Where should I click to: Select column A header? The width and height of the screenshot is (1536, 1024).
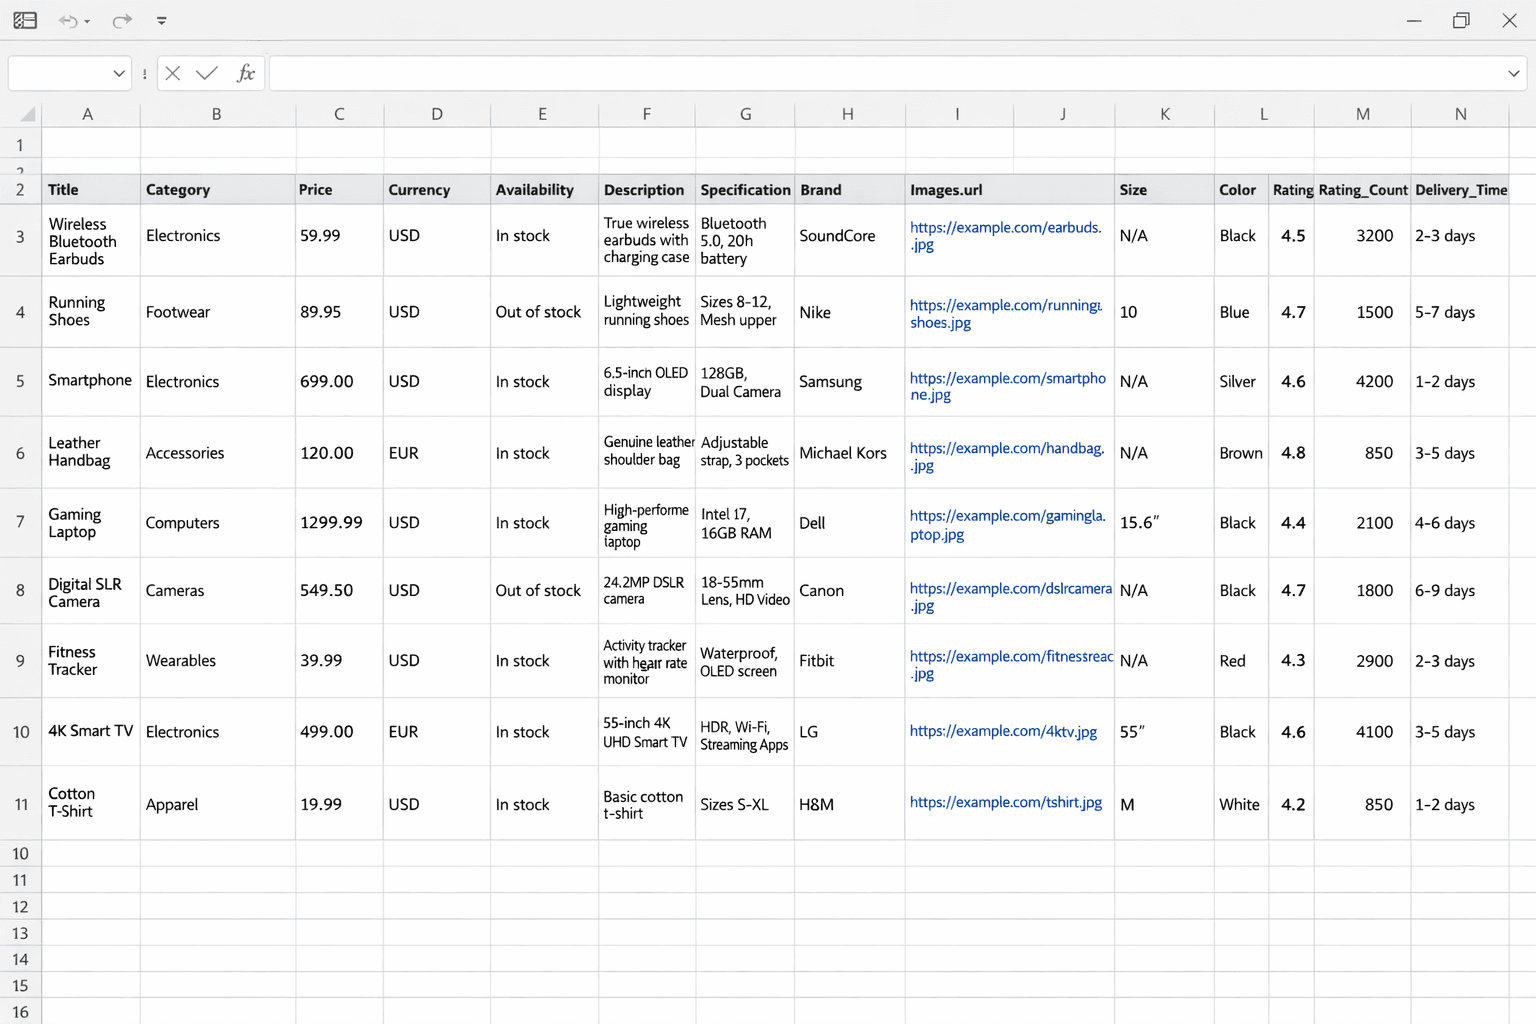click(x=88, y=114)
